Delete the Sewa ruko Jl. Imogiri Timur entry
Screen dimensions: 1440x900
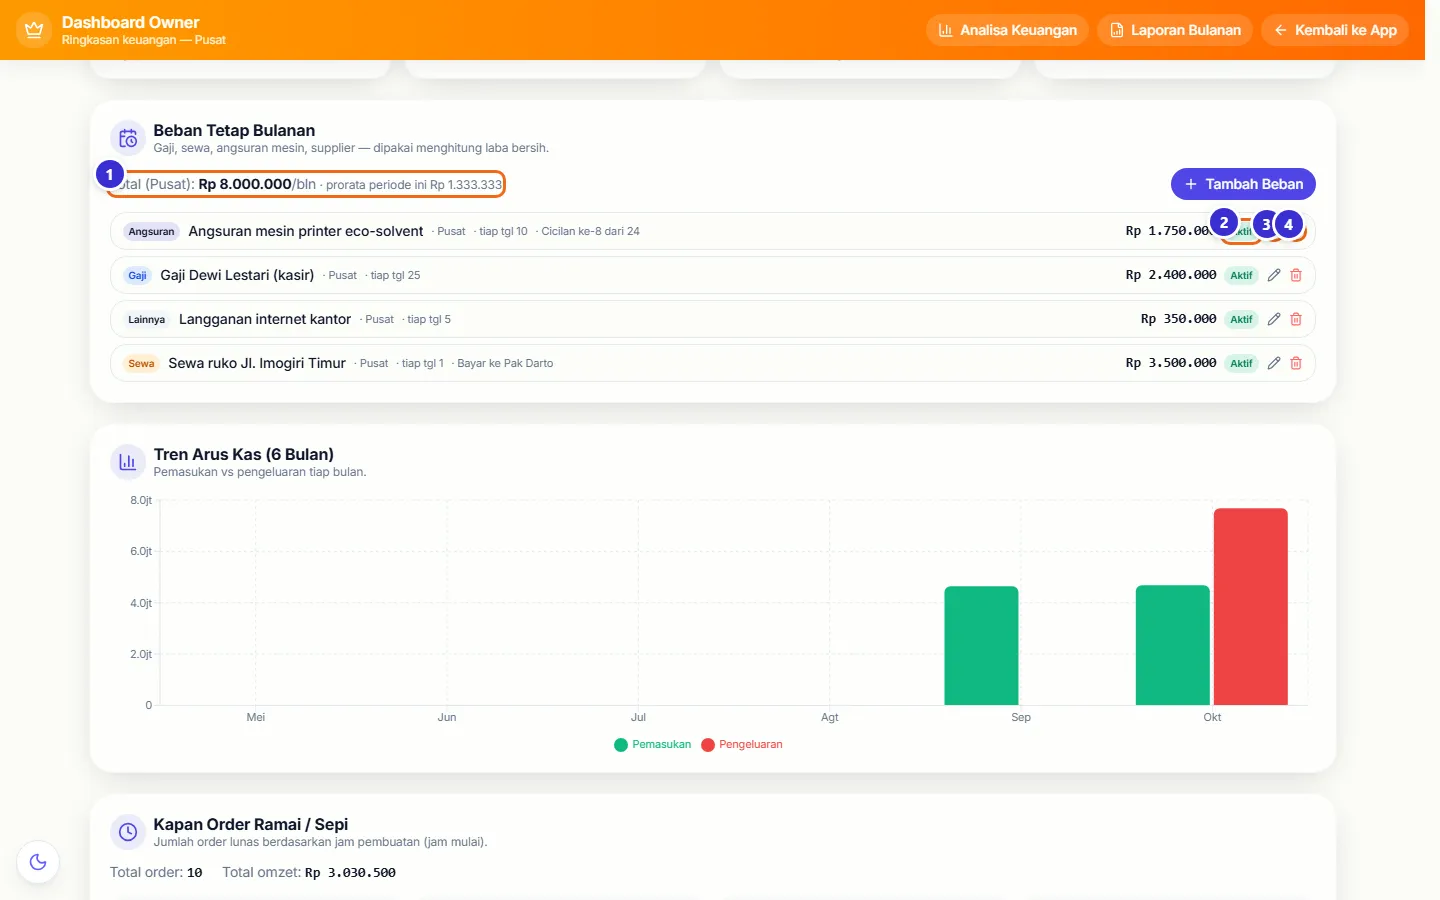(1296, 363)
